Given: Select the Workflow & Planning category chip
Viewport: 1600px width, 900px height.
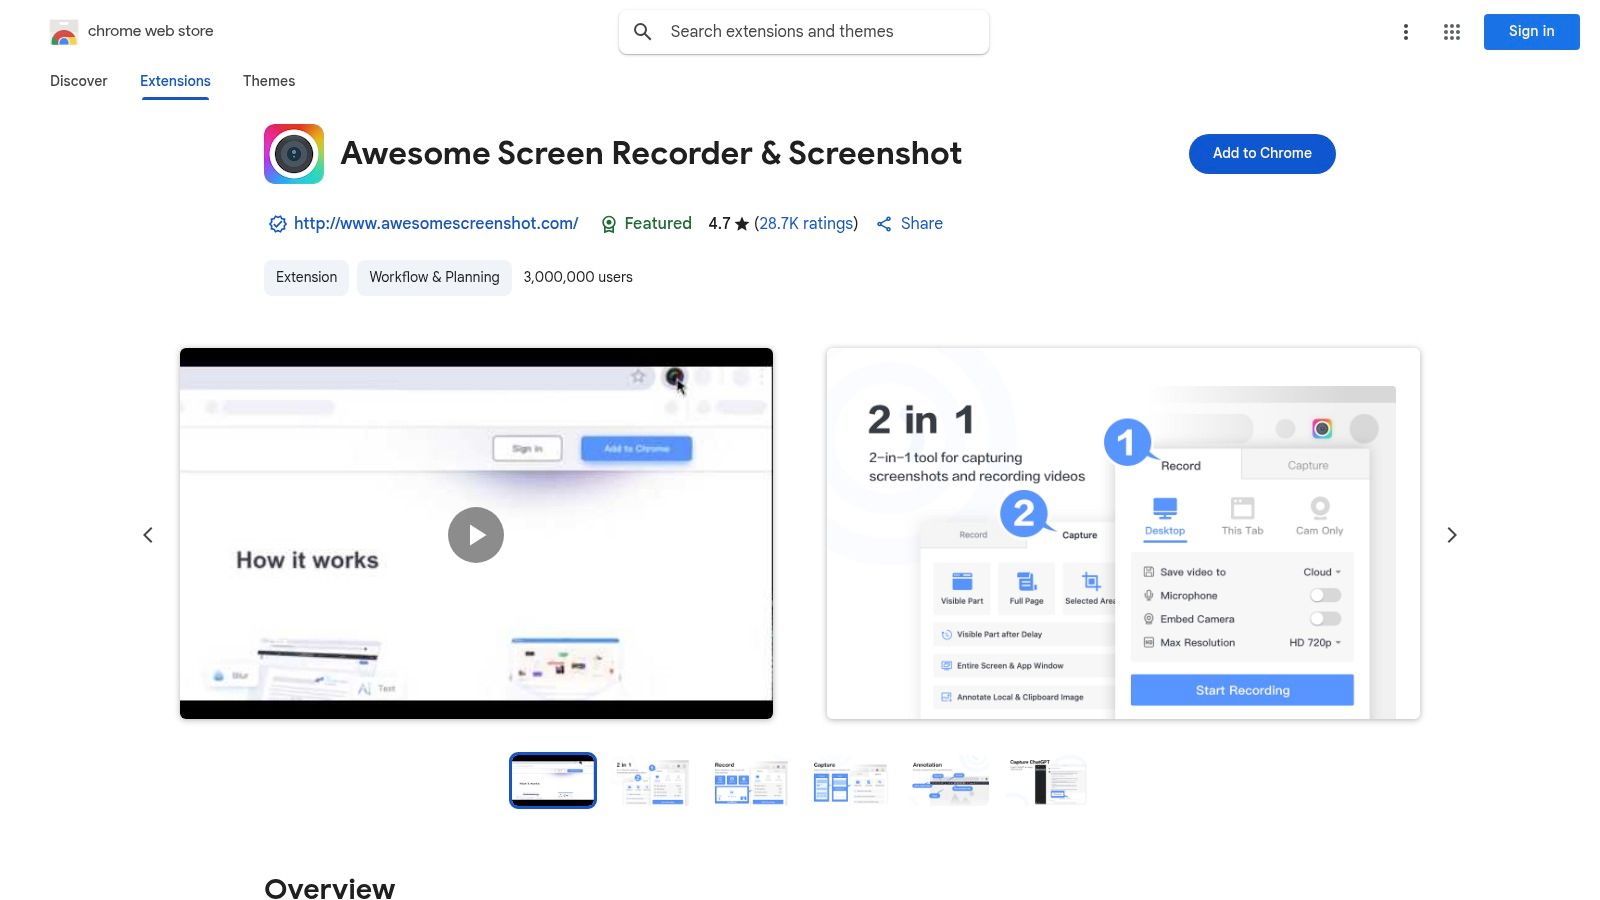Looking at the screenshot, I should [x=433, y=277].
